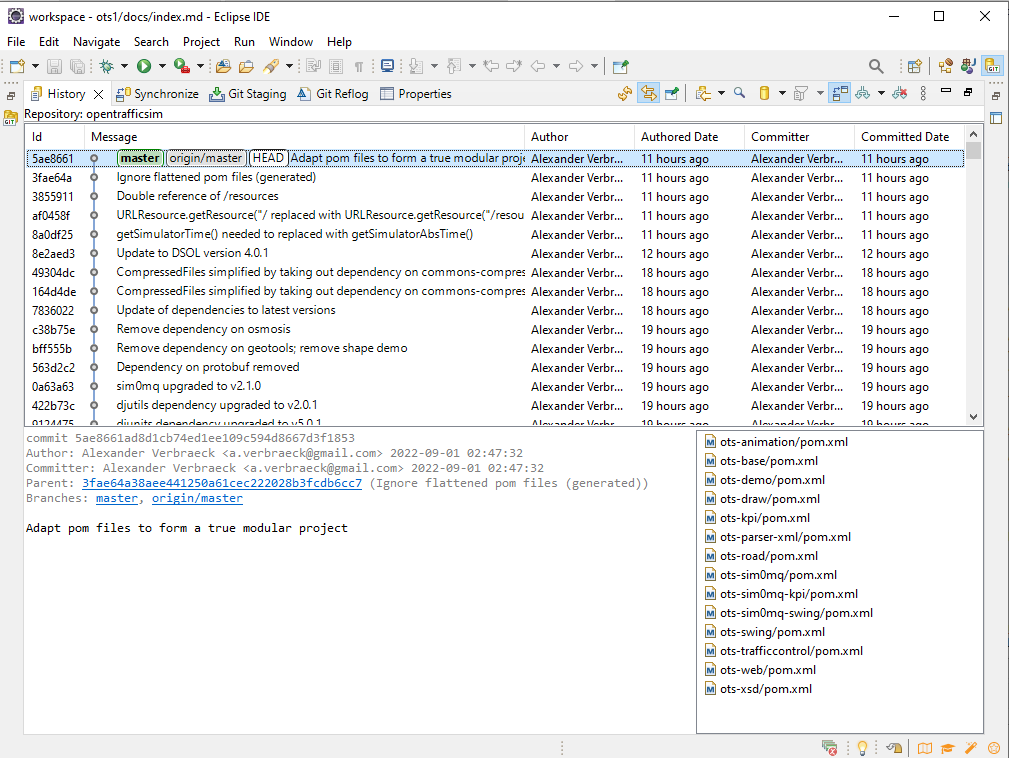Open the Run dropdown arrow
The width and height of the screenshot is (1009, 758).
162,66
